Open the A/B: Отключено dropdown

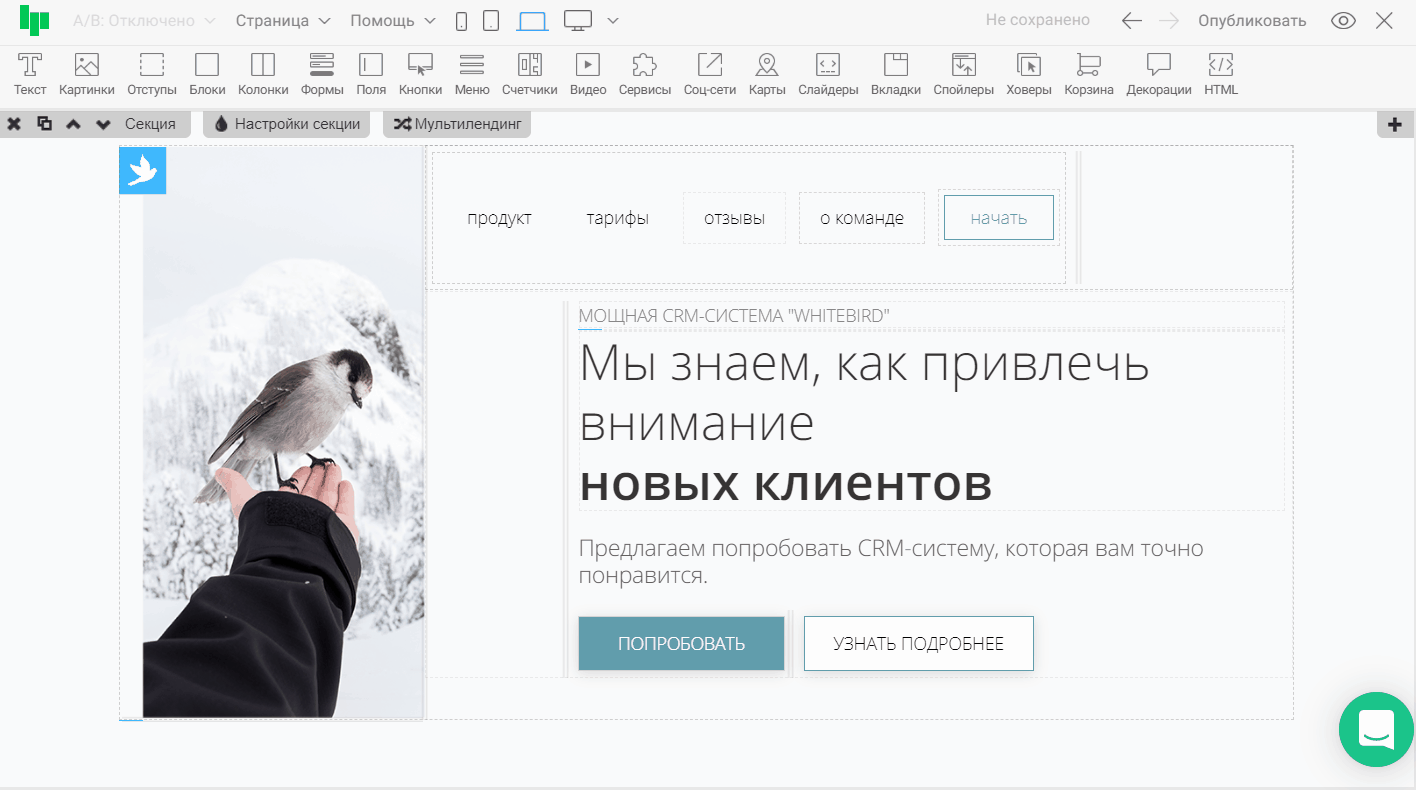[x=144, y=21]
